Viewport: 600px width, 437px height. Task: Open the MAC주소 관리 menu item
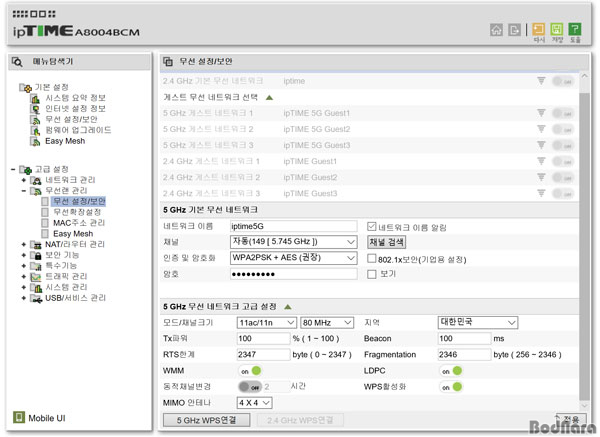point(79,223)
